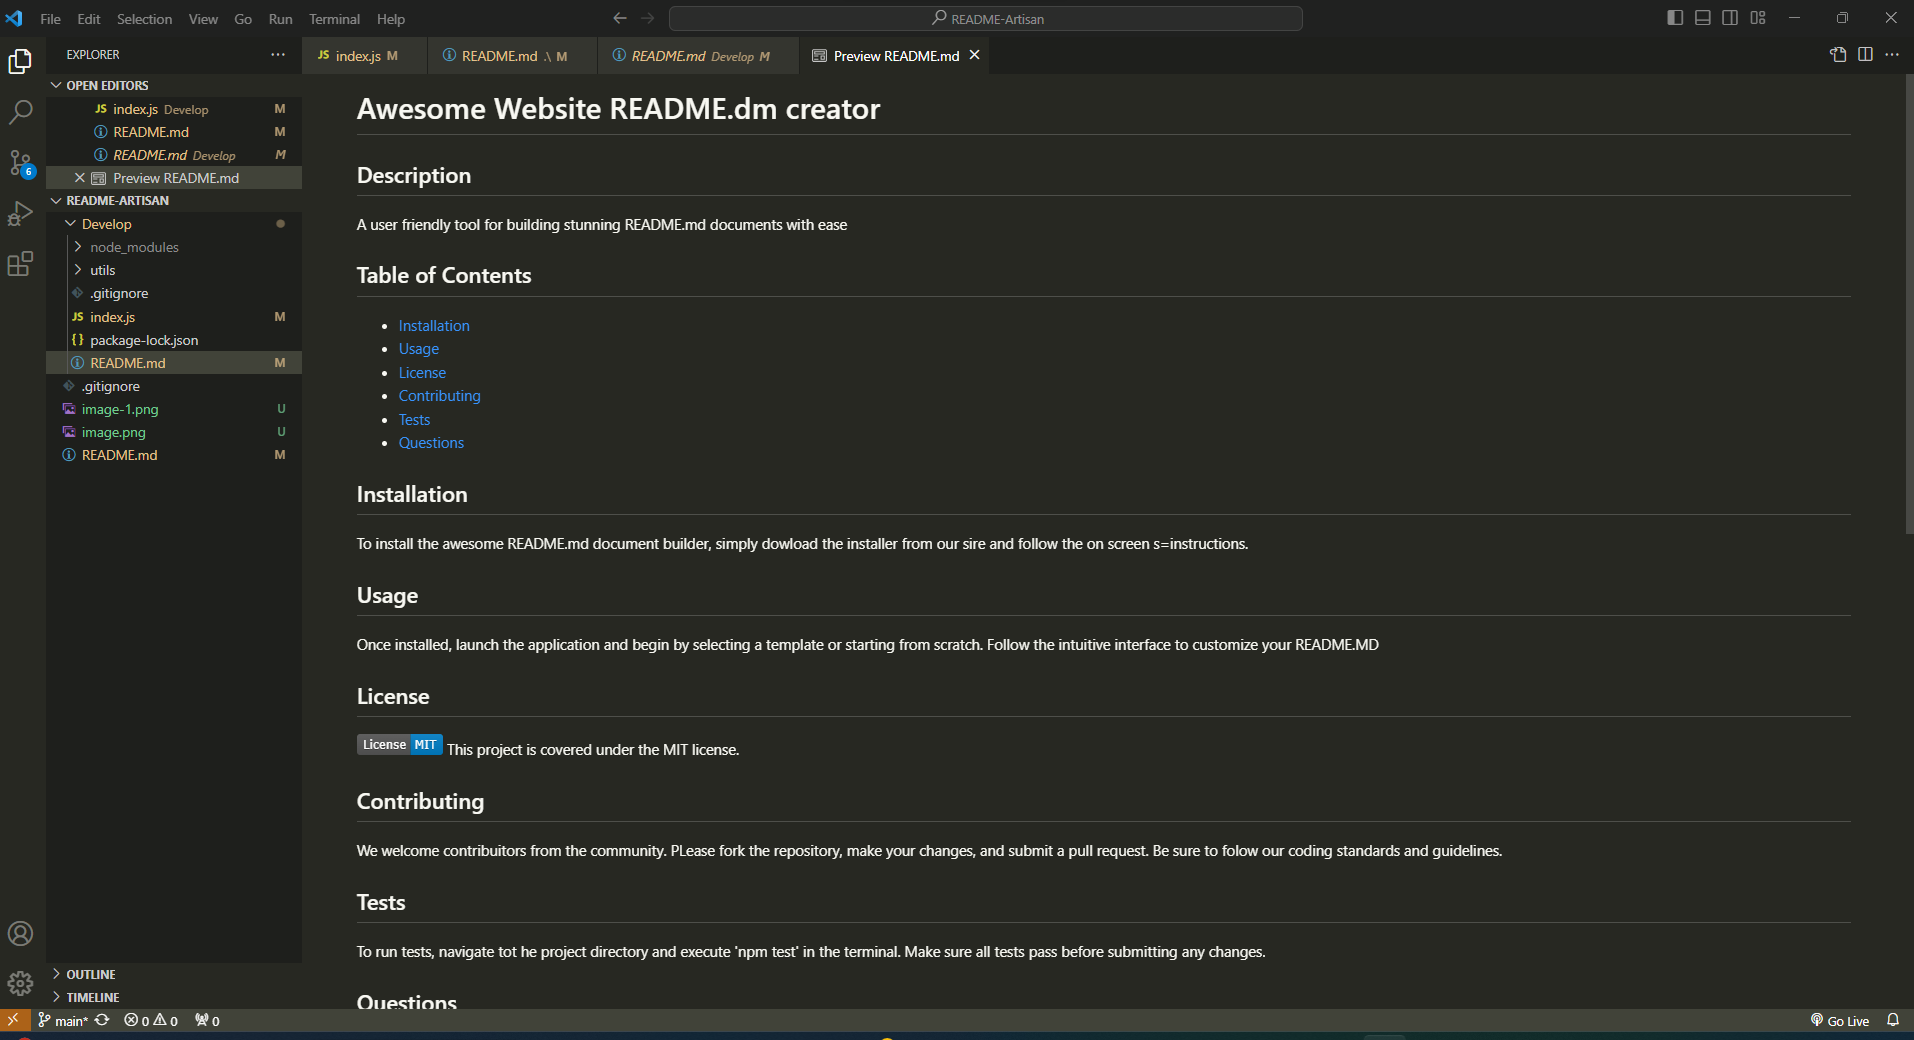Open package-lock.json in explorer
Viewport: 1914px width, 1040px height.
click(x=174, y=340)
